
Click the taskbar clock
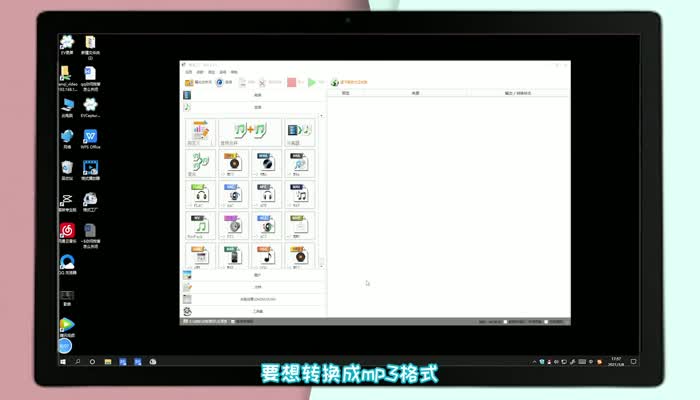616,362
